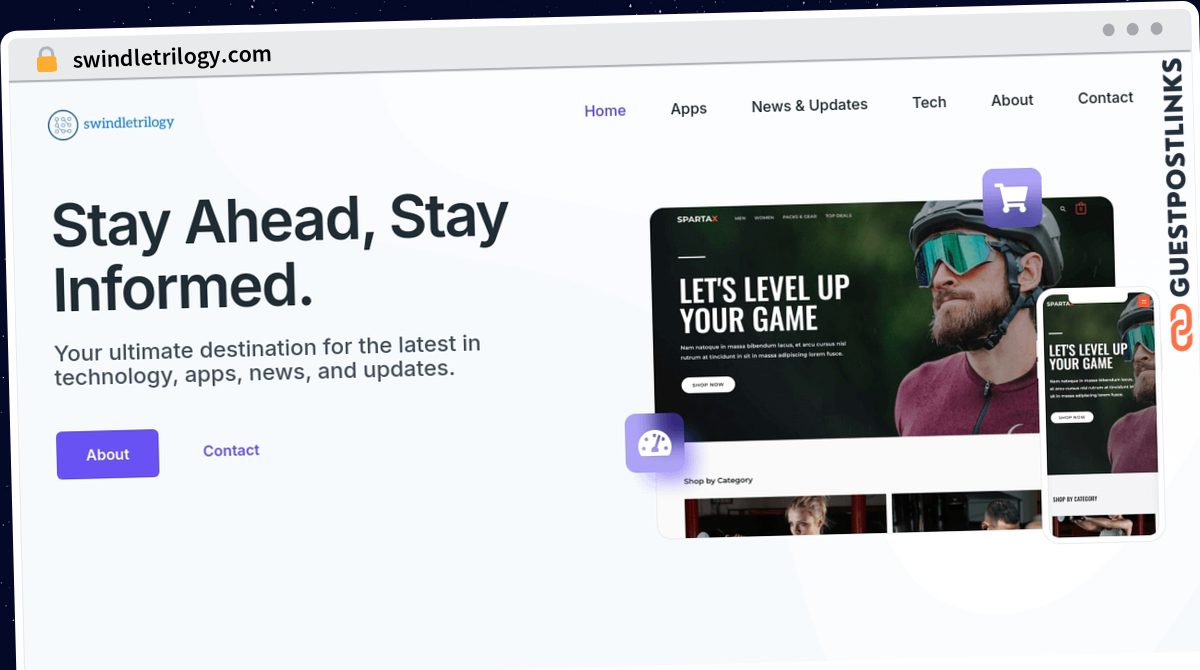Open the Tech nav item
1200x670 pixels.
pyautogui.click(x=929, y=102)
